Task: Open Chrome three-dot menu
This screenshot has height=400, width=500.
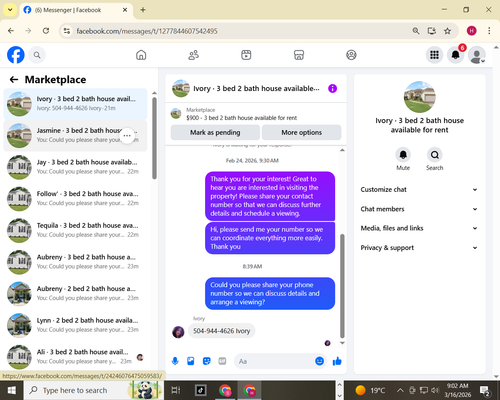Action: (489, 31)
